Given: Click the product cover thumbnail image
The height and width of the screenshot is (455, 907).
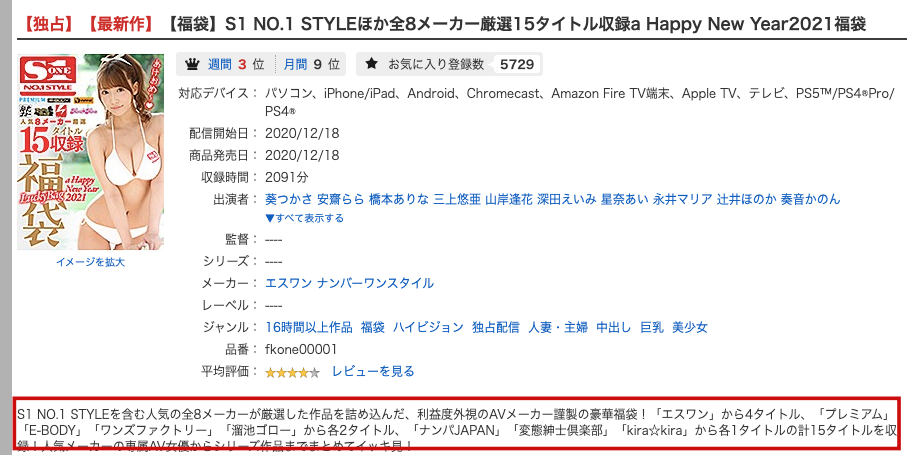Looking at the screenshot, I should 90,152.
